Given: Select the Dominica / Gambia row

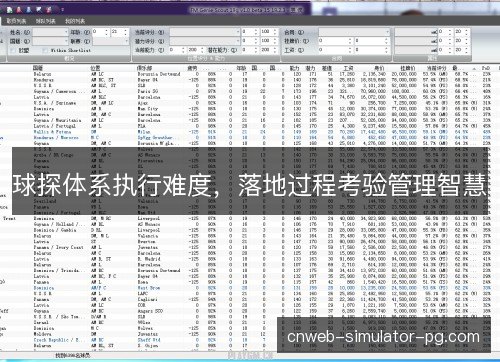Looking at the screenshot, I should tap(250, 230).
